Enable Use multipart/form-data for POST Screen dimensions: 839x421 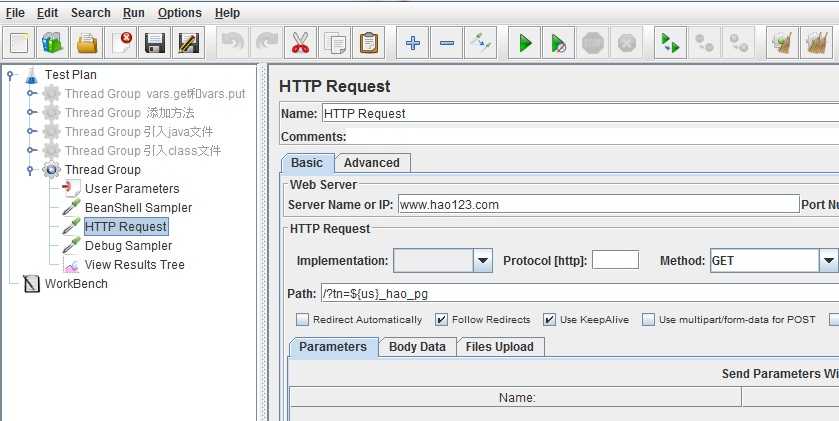point(649,320)
